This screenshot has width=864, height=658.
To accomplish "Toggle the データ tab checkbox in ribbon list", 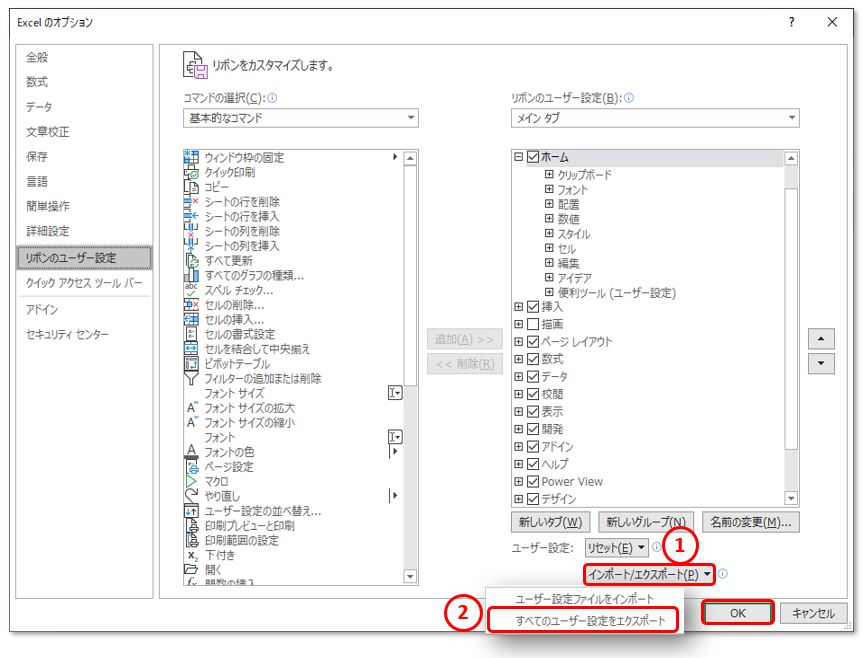I will pyautogui.click(x=533, y=376).
